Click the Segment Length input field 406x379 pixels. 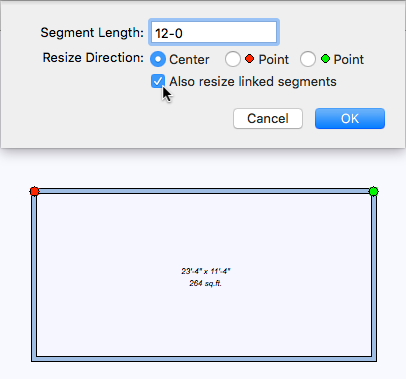(x=213, y=32)
